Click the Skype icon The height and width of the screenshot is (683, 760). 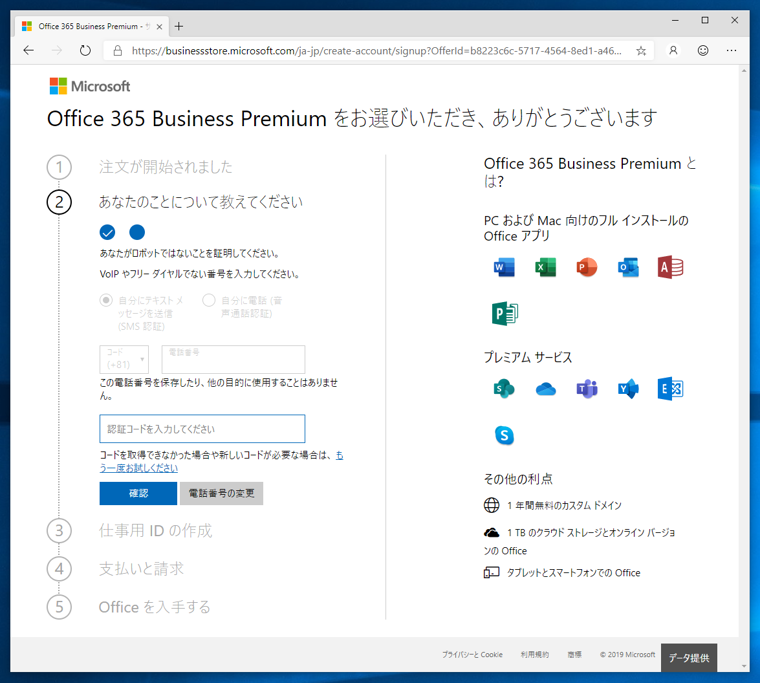[x=504, y=435]
